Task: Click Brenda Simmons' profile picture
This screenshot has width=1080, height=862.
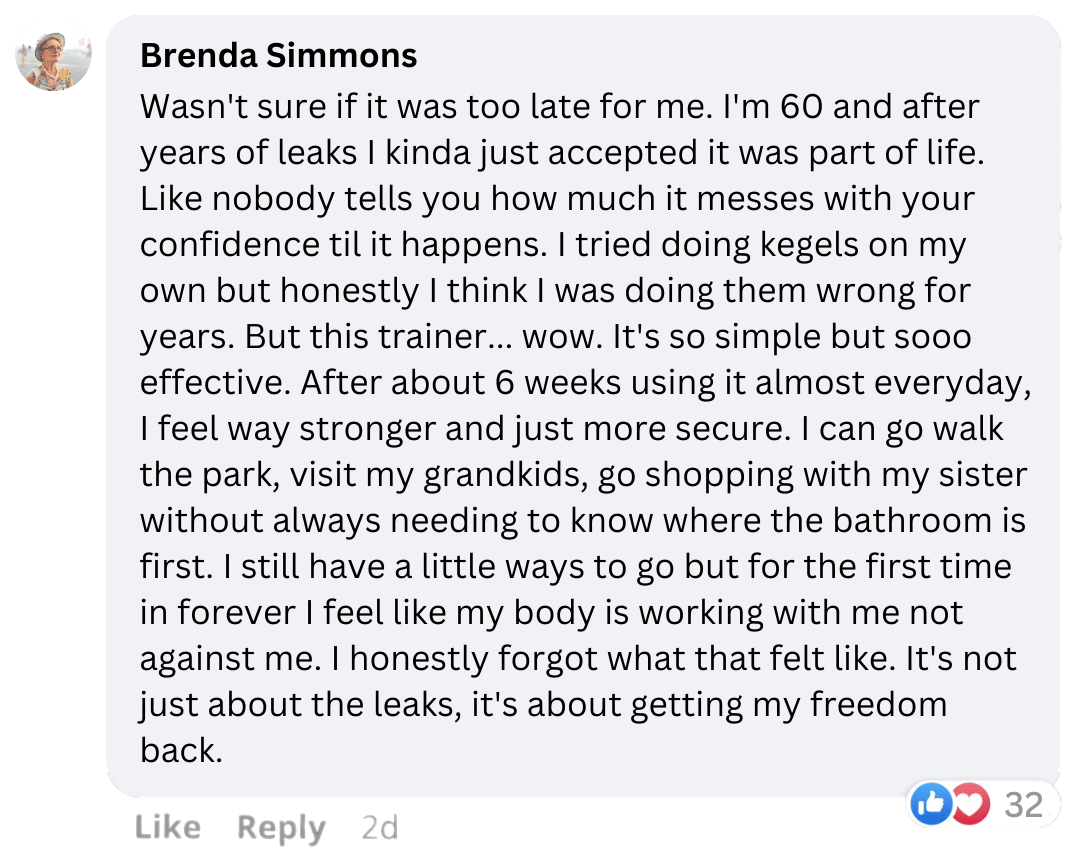Action: (54, 61)
